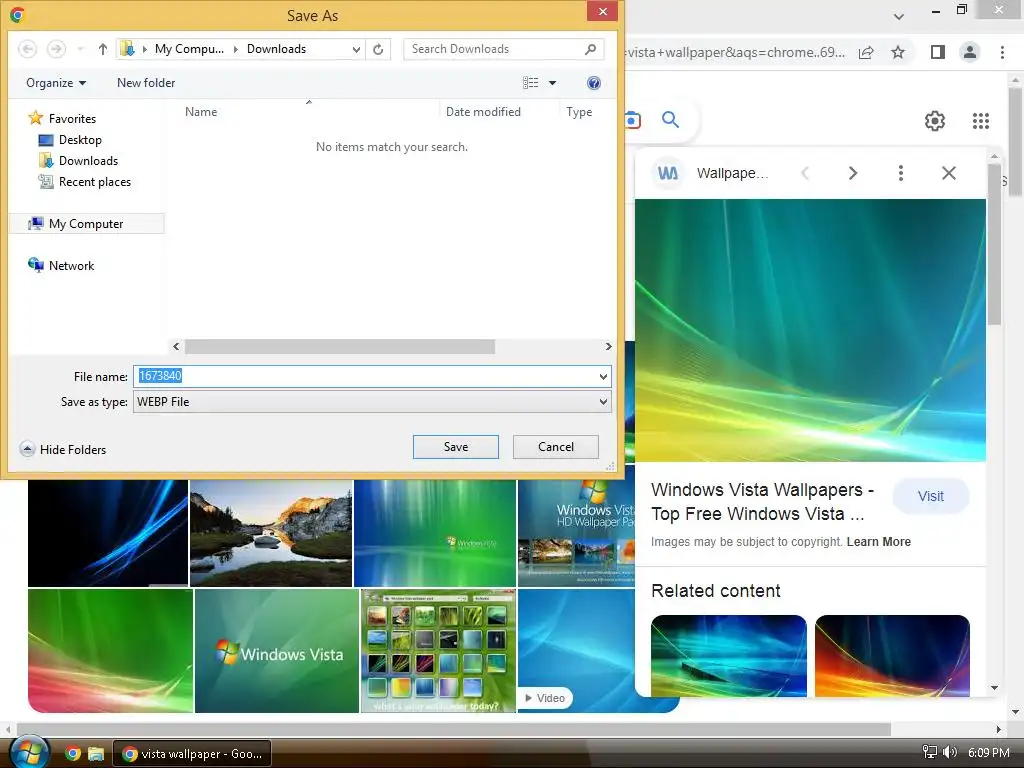Open the network tray icon
The height and width of the screenshot is (768, 1024).
coord(929,752)
